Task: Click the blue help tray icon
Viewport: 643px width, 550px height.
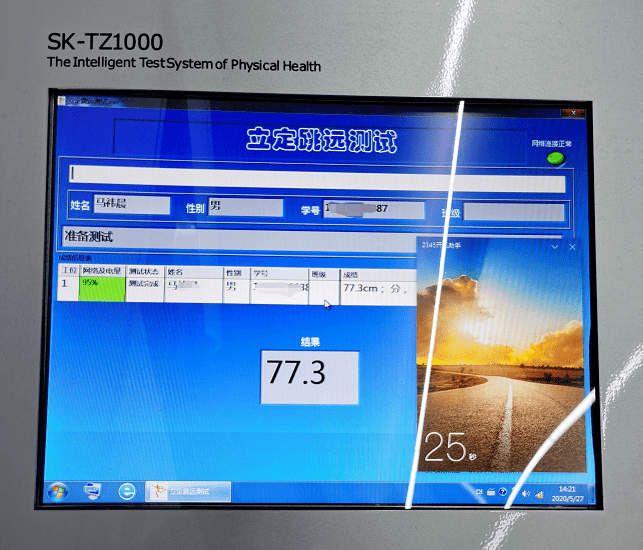Action: point(503,492)
